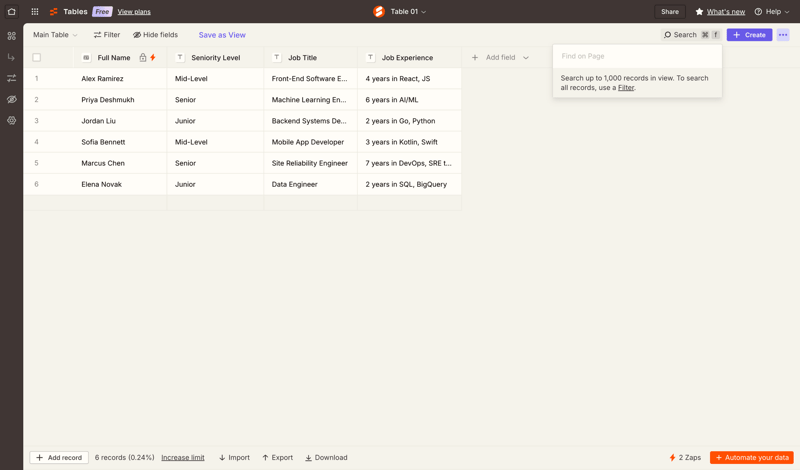This screenshot has width=800, height=470.
Task: Click the Seniority Level column header
Action: tap(215, 57)
